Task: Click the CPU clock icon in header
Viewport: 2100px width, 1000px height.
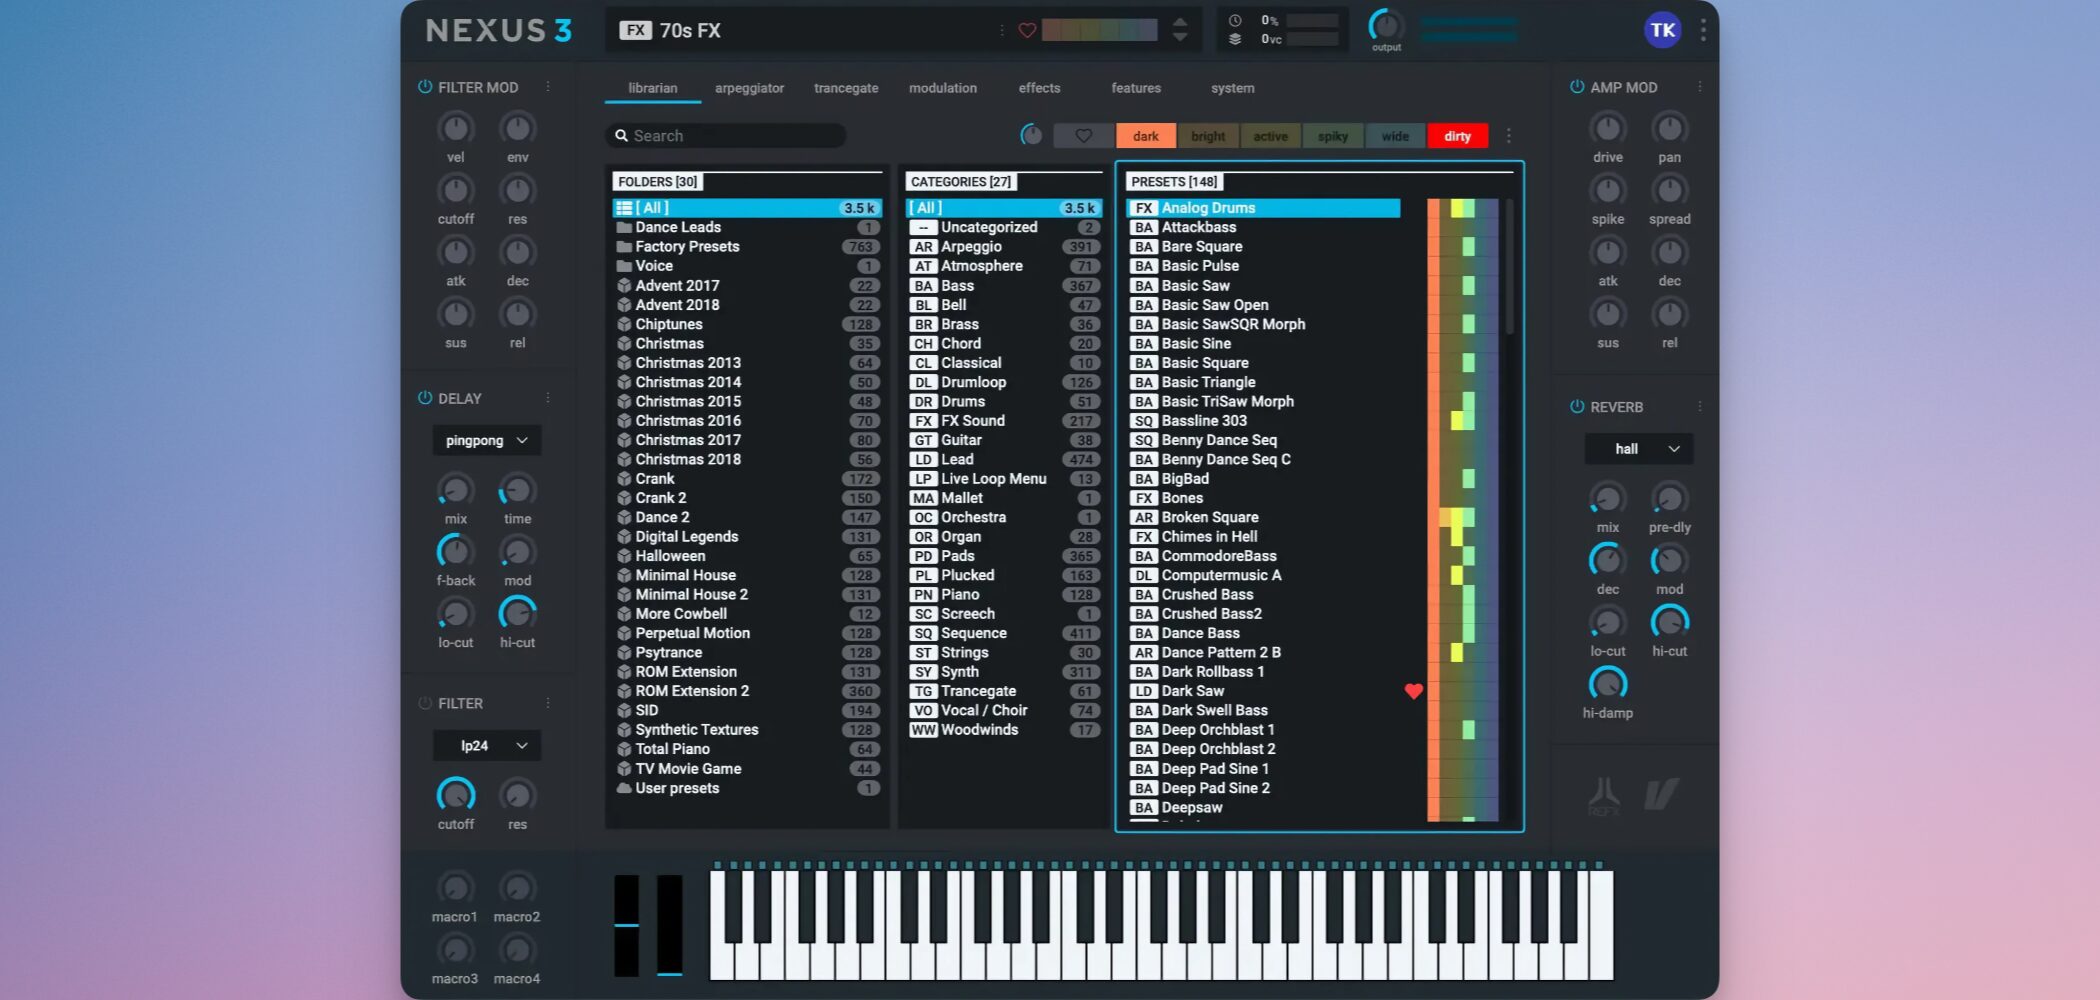Action: 1235,20
